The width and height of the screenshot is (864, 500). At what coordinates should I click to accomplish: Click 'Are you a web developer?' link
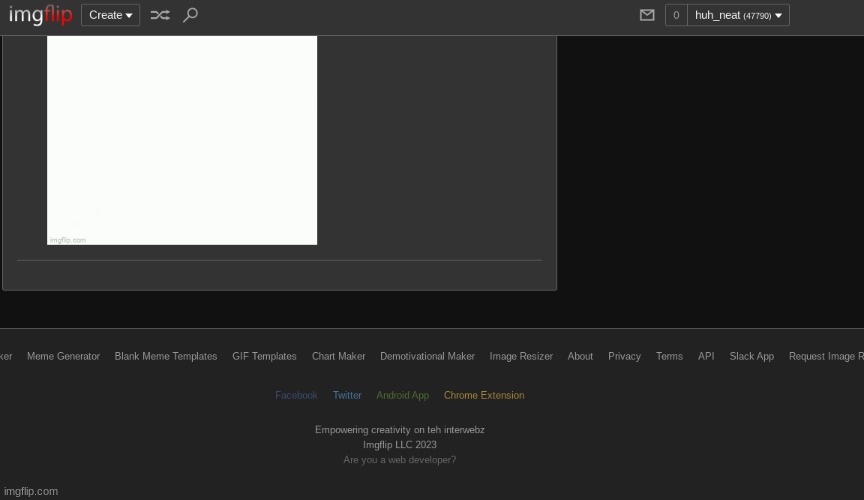coord(399,460)
